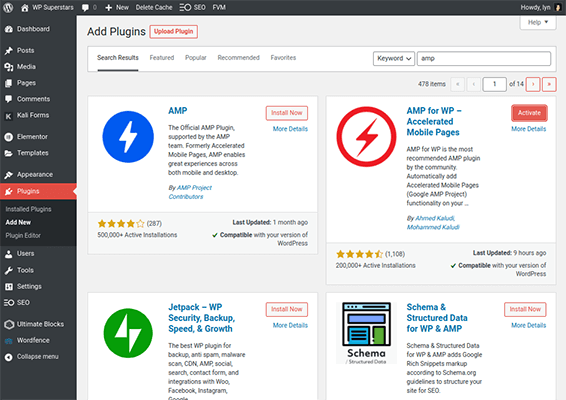Screen dimensions: 566x400
Task: Click the plus New icon in admin bar
Action: [108, 8]
